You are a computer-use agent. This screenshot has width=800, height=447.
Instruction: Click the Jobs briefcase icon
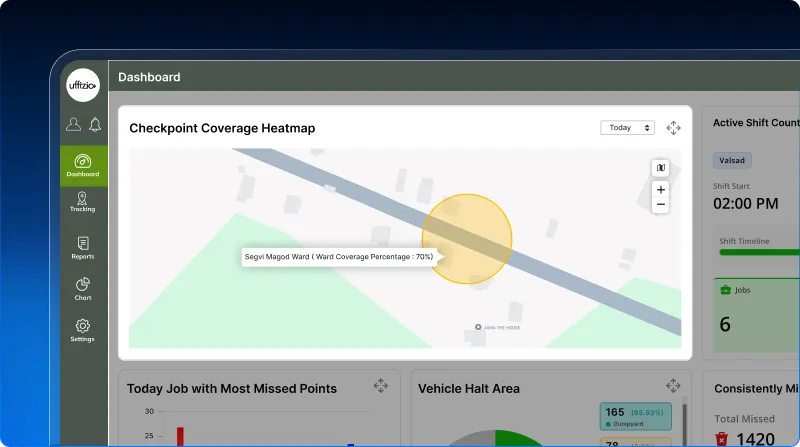[x=725, y=290]
